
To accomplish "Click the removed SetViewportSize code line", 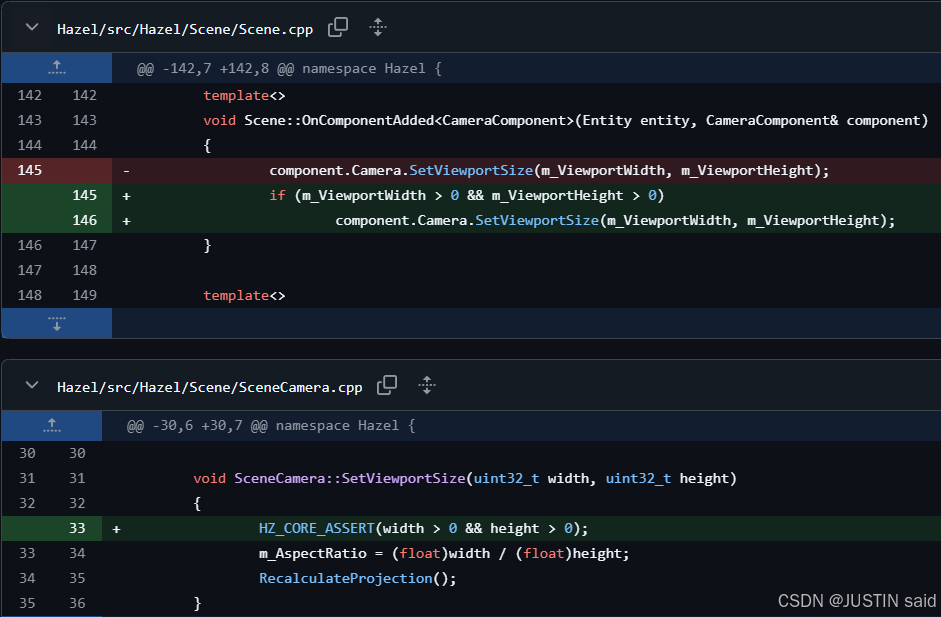I will (549, 170).
